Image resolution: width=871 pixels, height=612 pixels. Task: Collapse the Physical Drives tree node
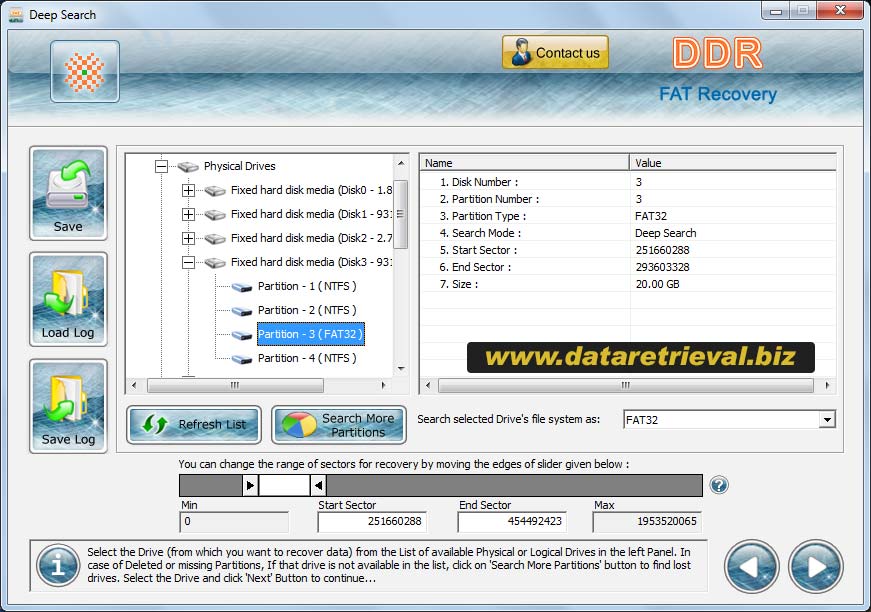click(161, 166)
